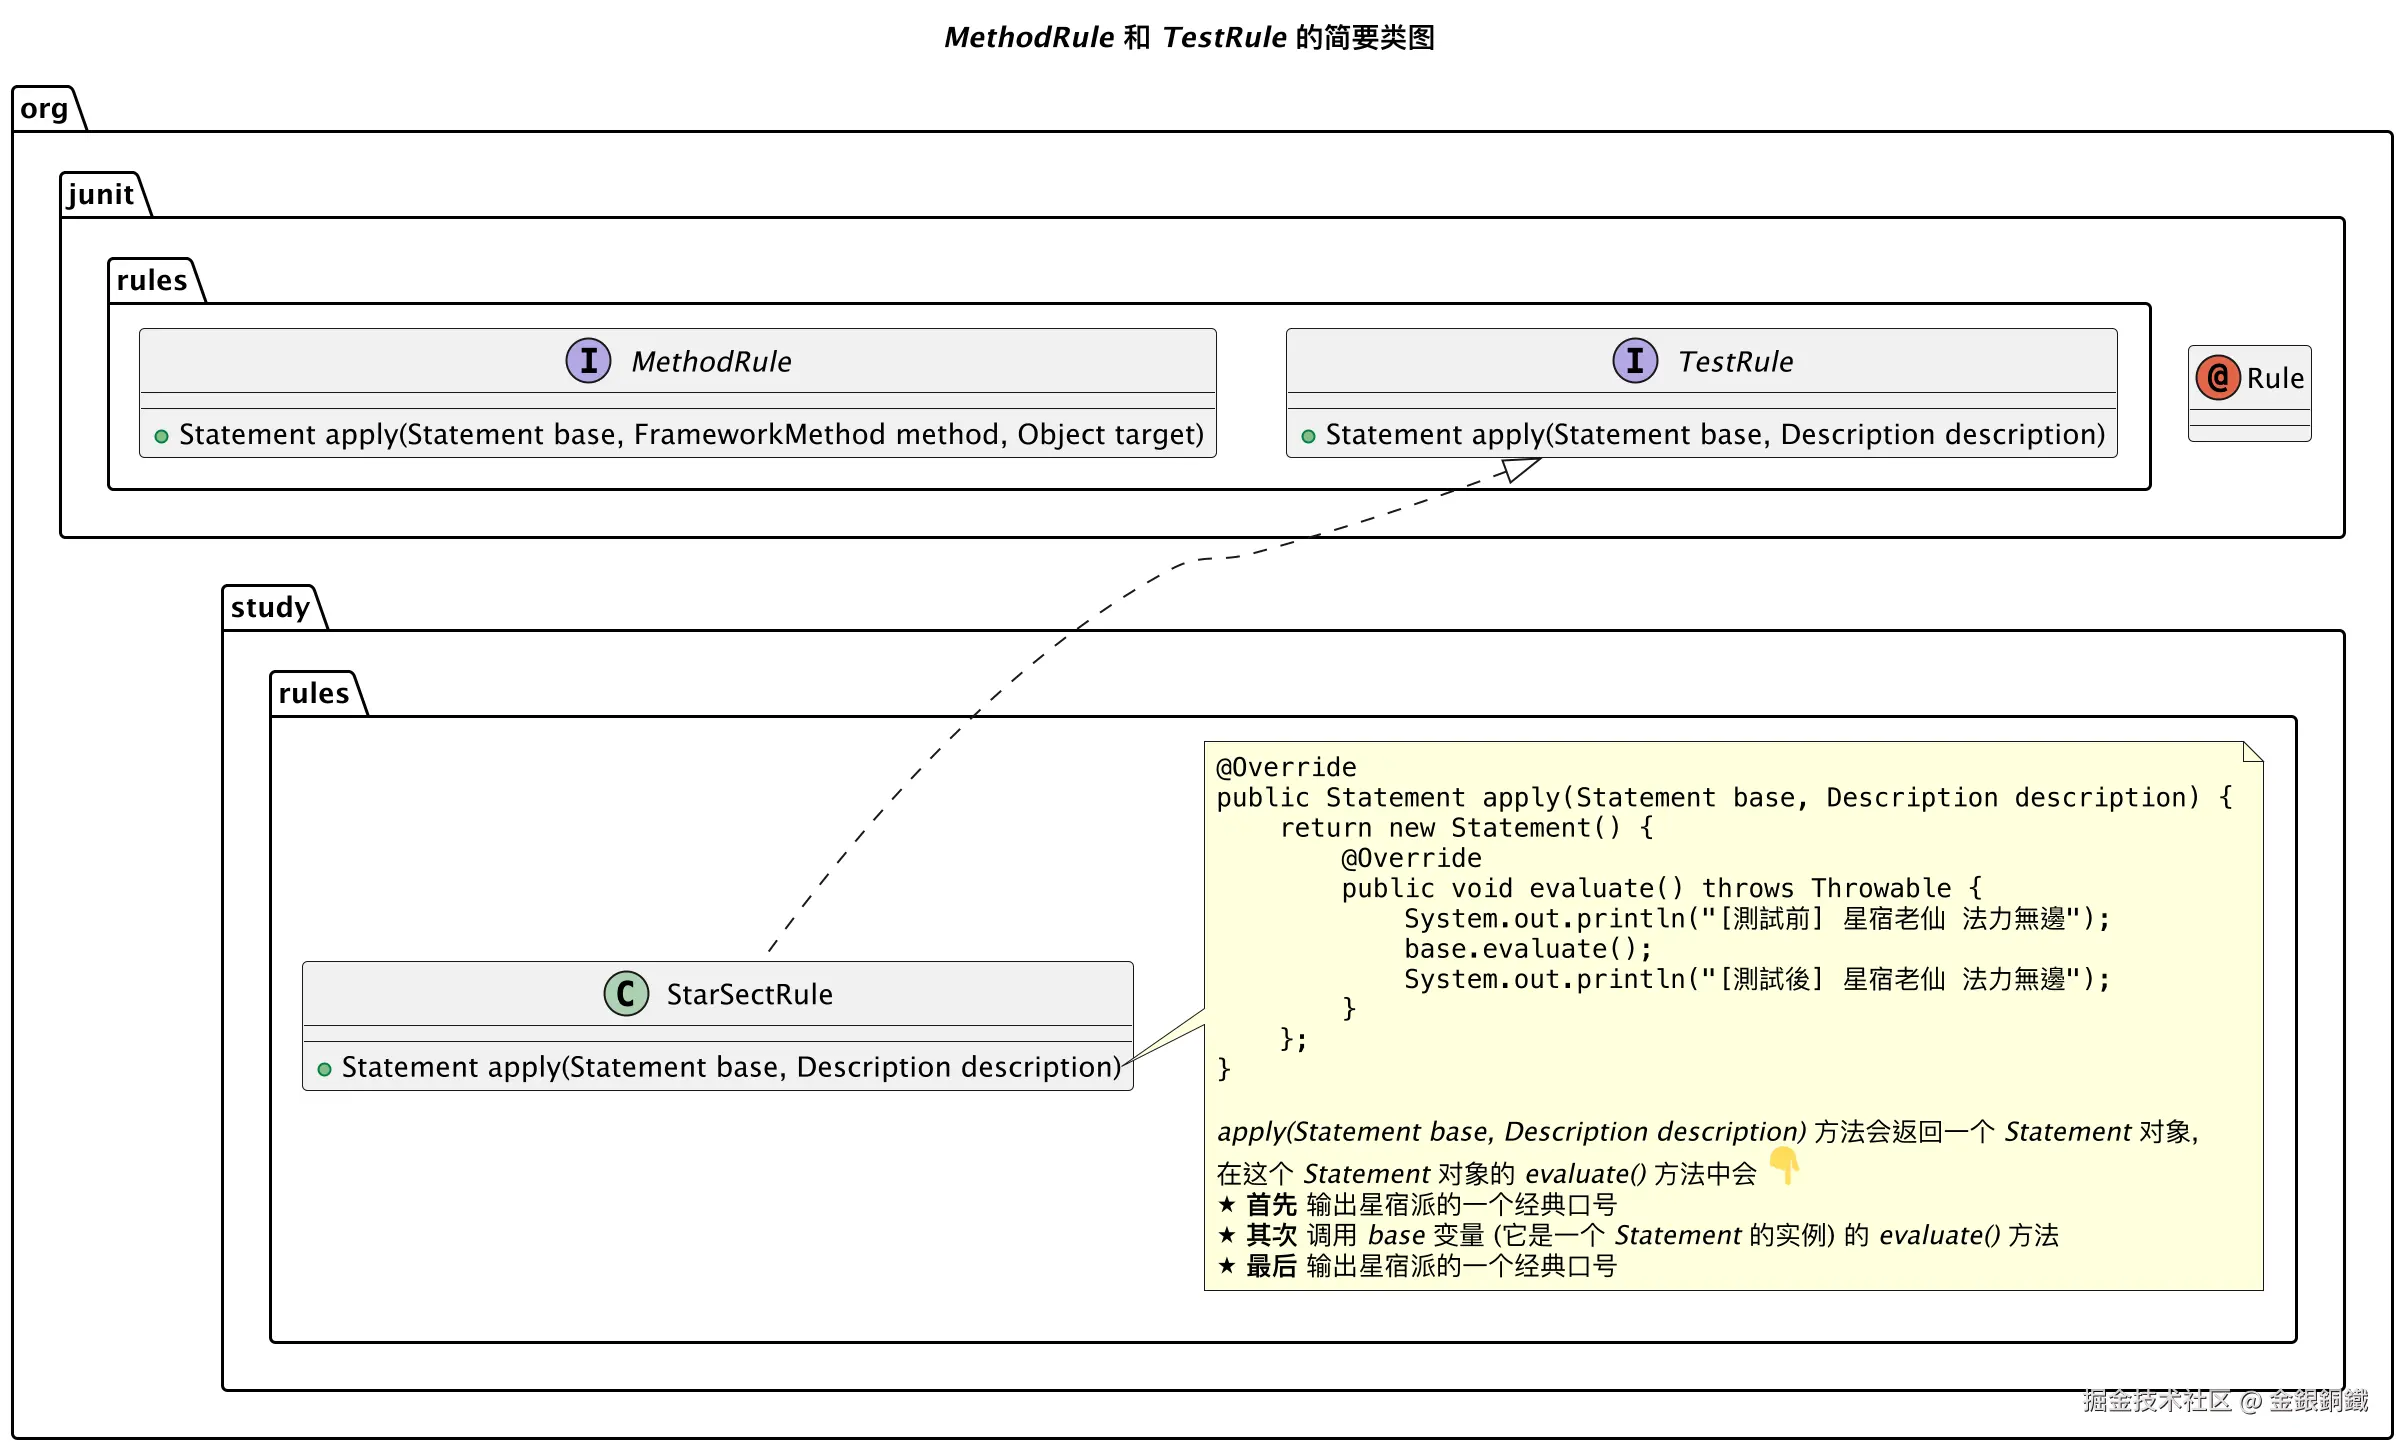Viewport: 2404px width, 1450px height.
Task: Click green public dot on TestRule apply
Action: pos(1308,436)
